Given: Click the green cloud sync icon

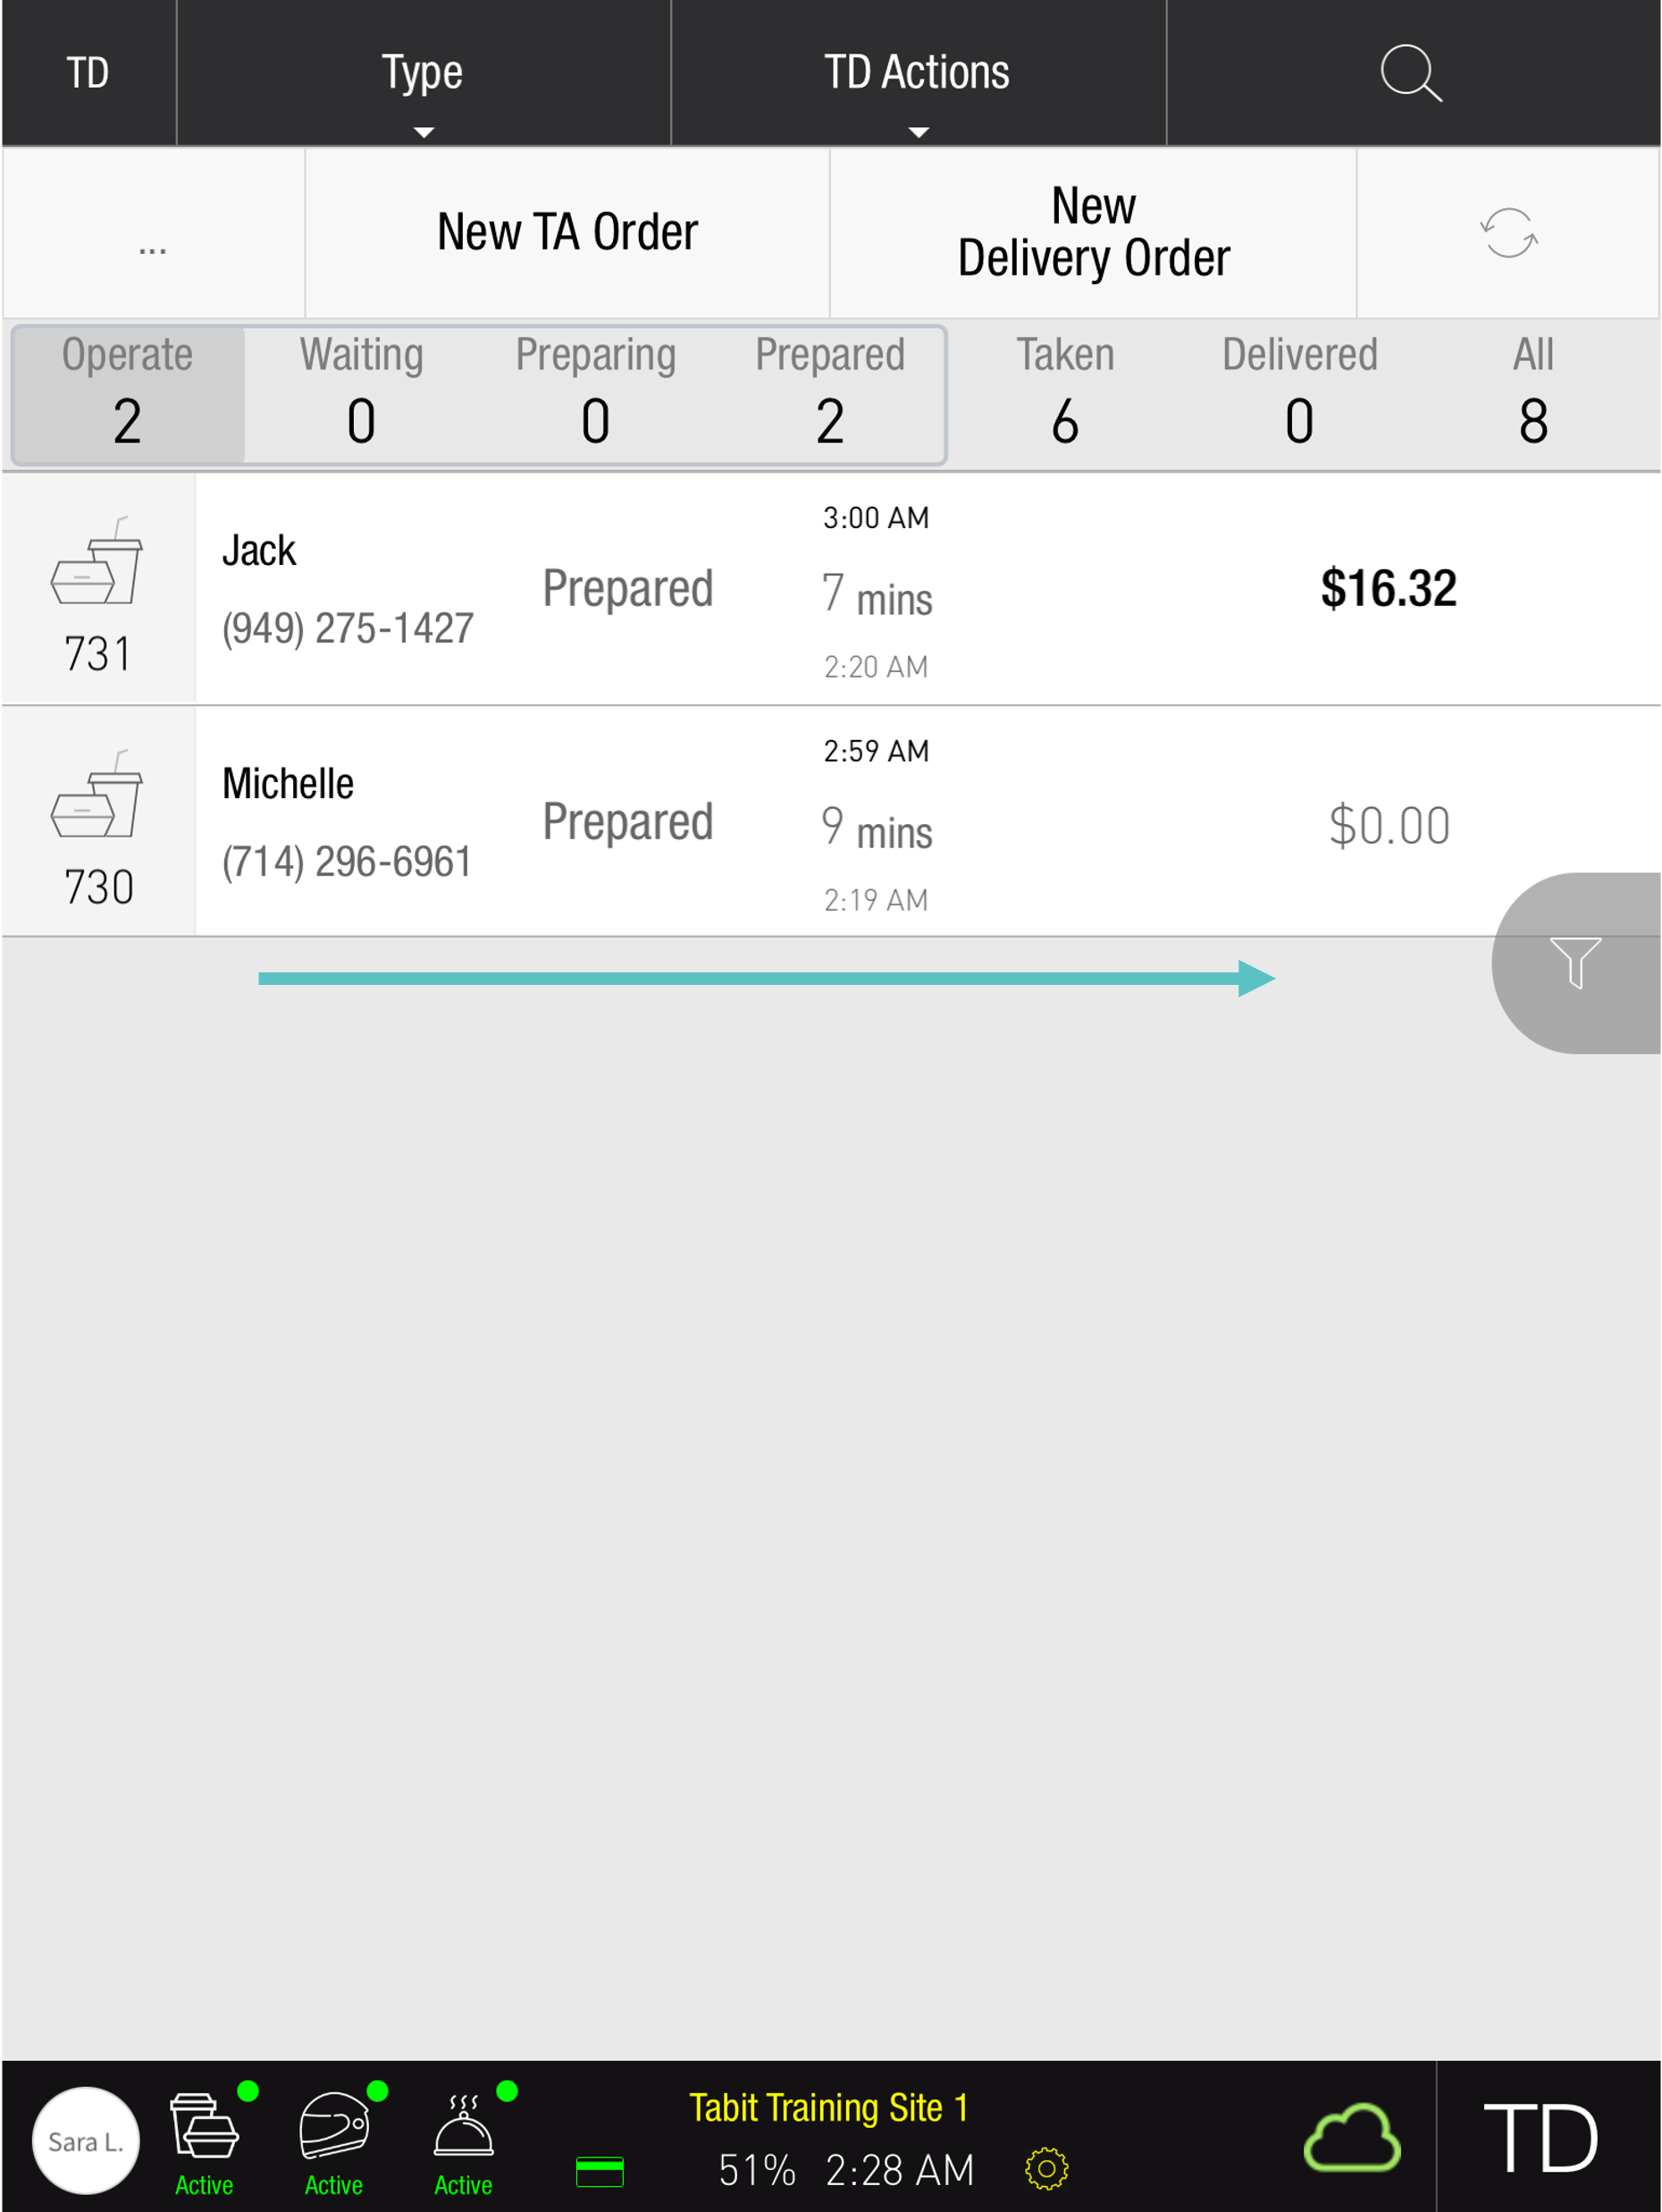Looking at the screenshot, I should tap(1352, 2138).
